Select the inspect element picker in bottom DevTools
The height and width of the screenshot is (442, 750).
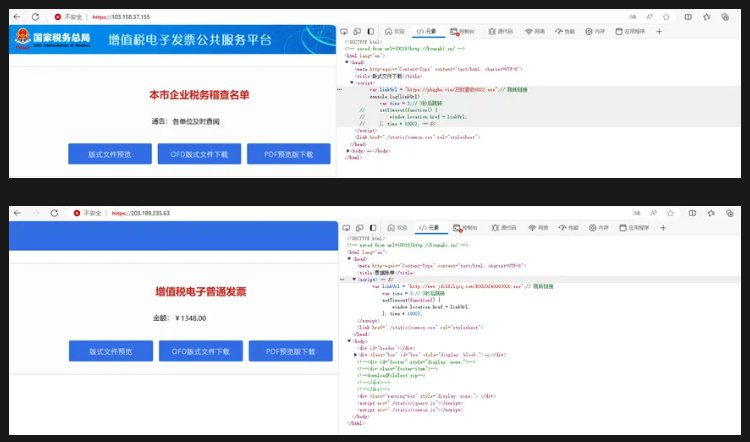point(346,228)
